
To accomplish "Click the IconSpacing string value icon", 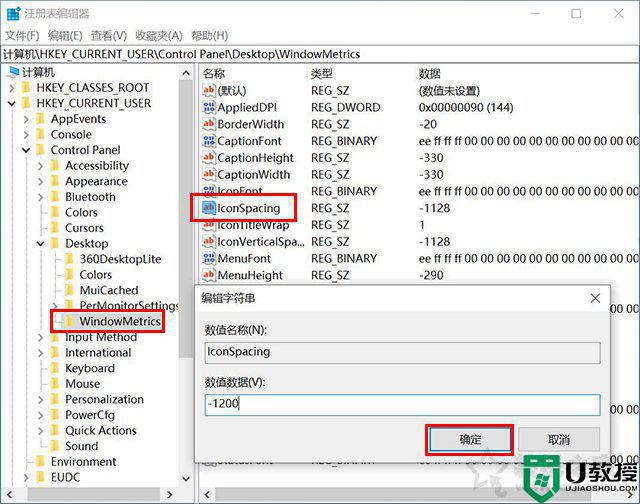I will pos(209,208).
